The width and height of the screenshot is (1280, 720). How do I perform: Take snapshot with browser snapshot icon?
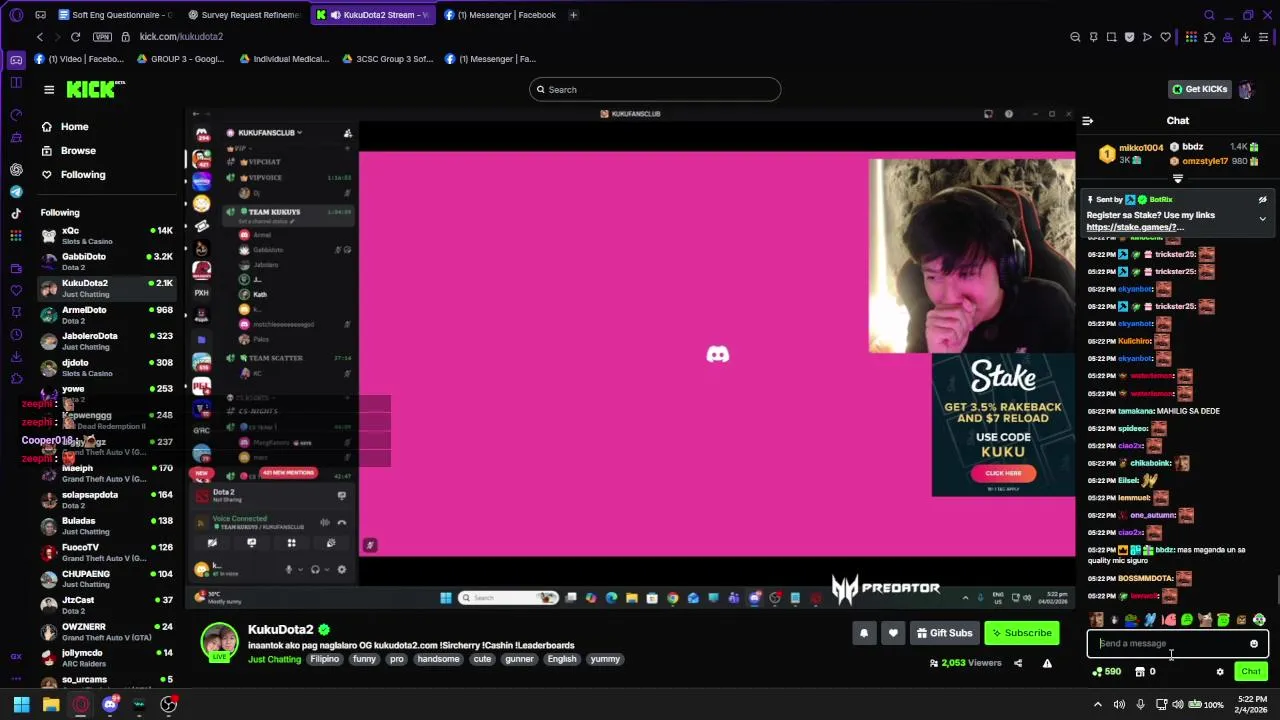coord(1111,37)
